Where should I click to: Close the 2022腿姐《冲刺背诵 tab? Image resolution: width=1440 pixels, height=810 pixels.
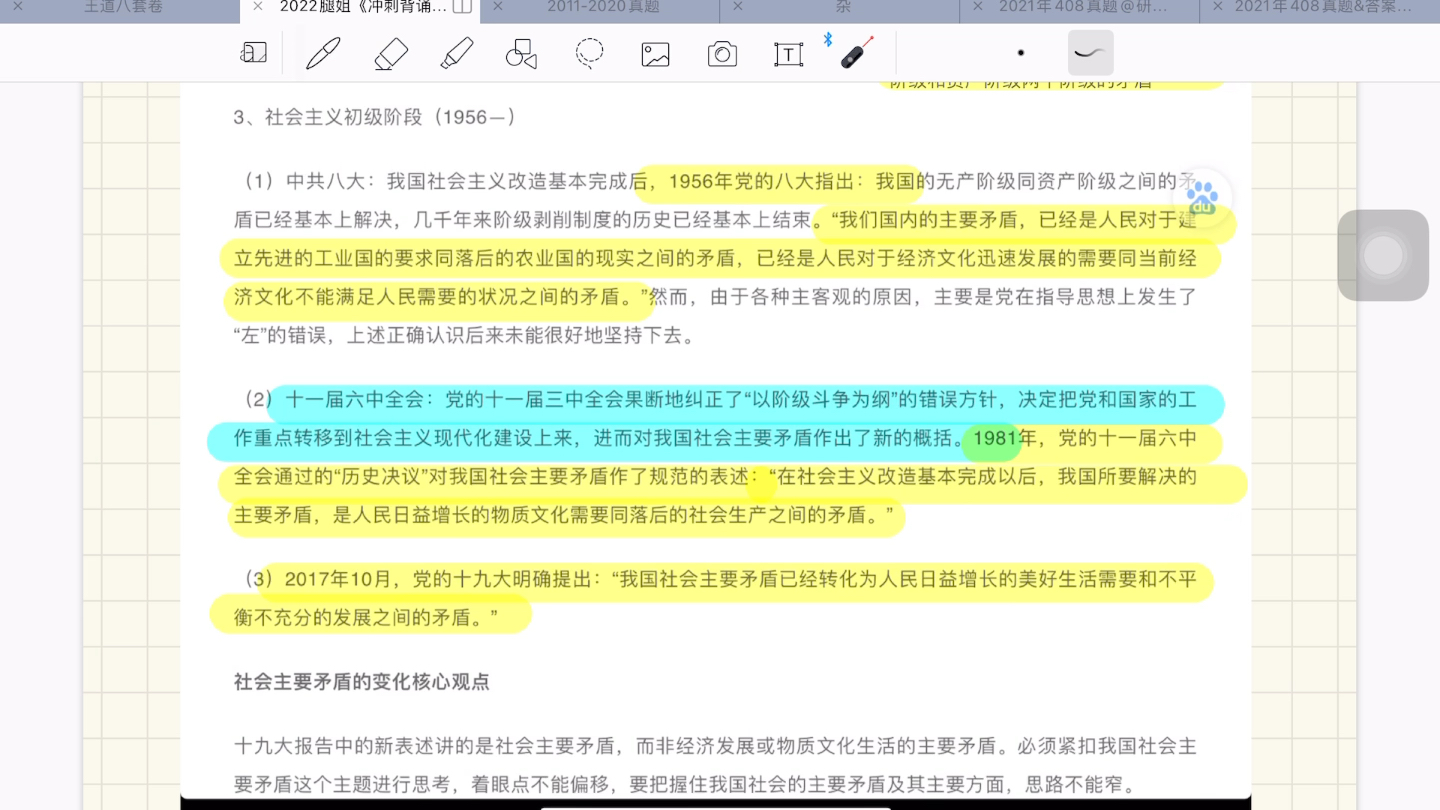point(257,6)
